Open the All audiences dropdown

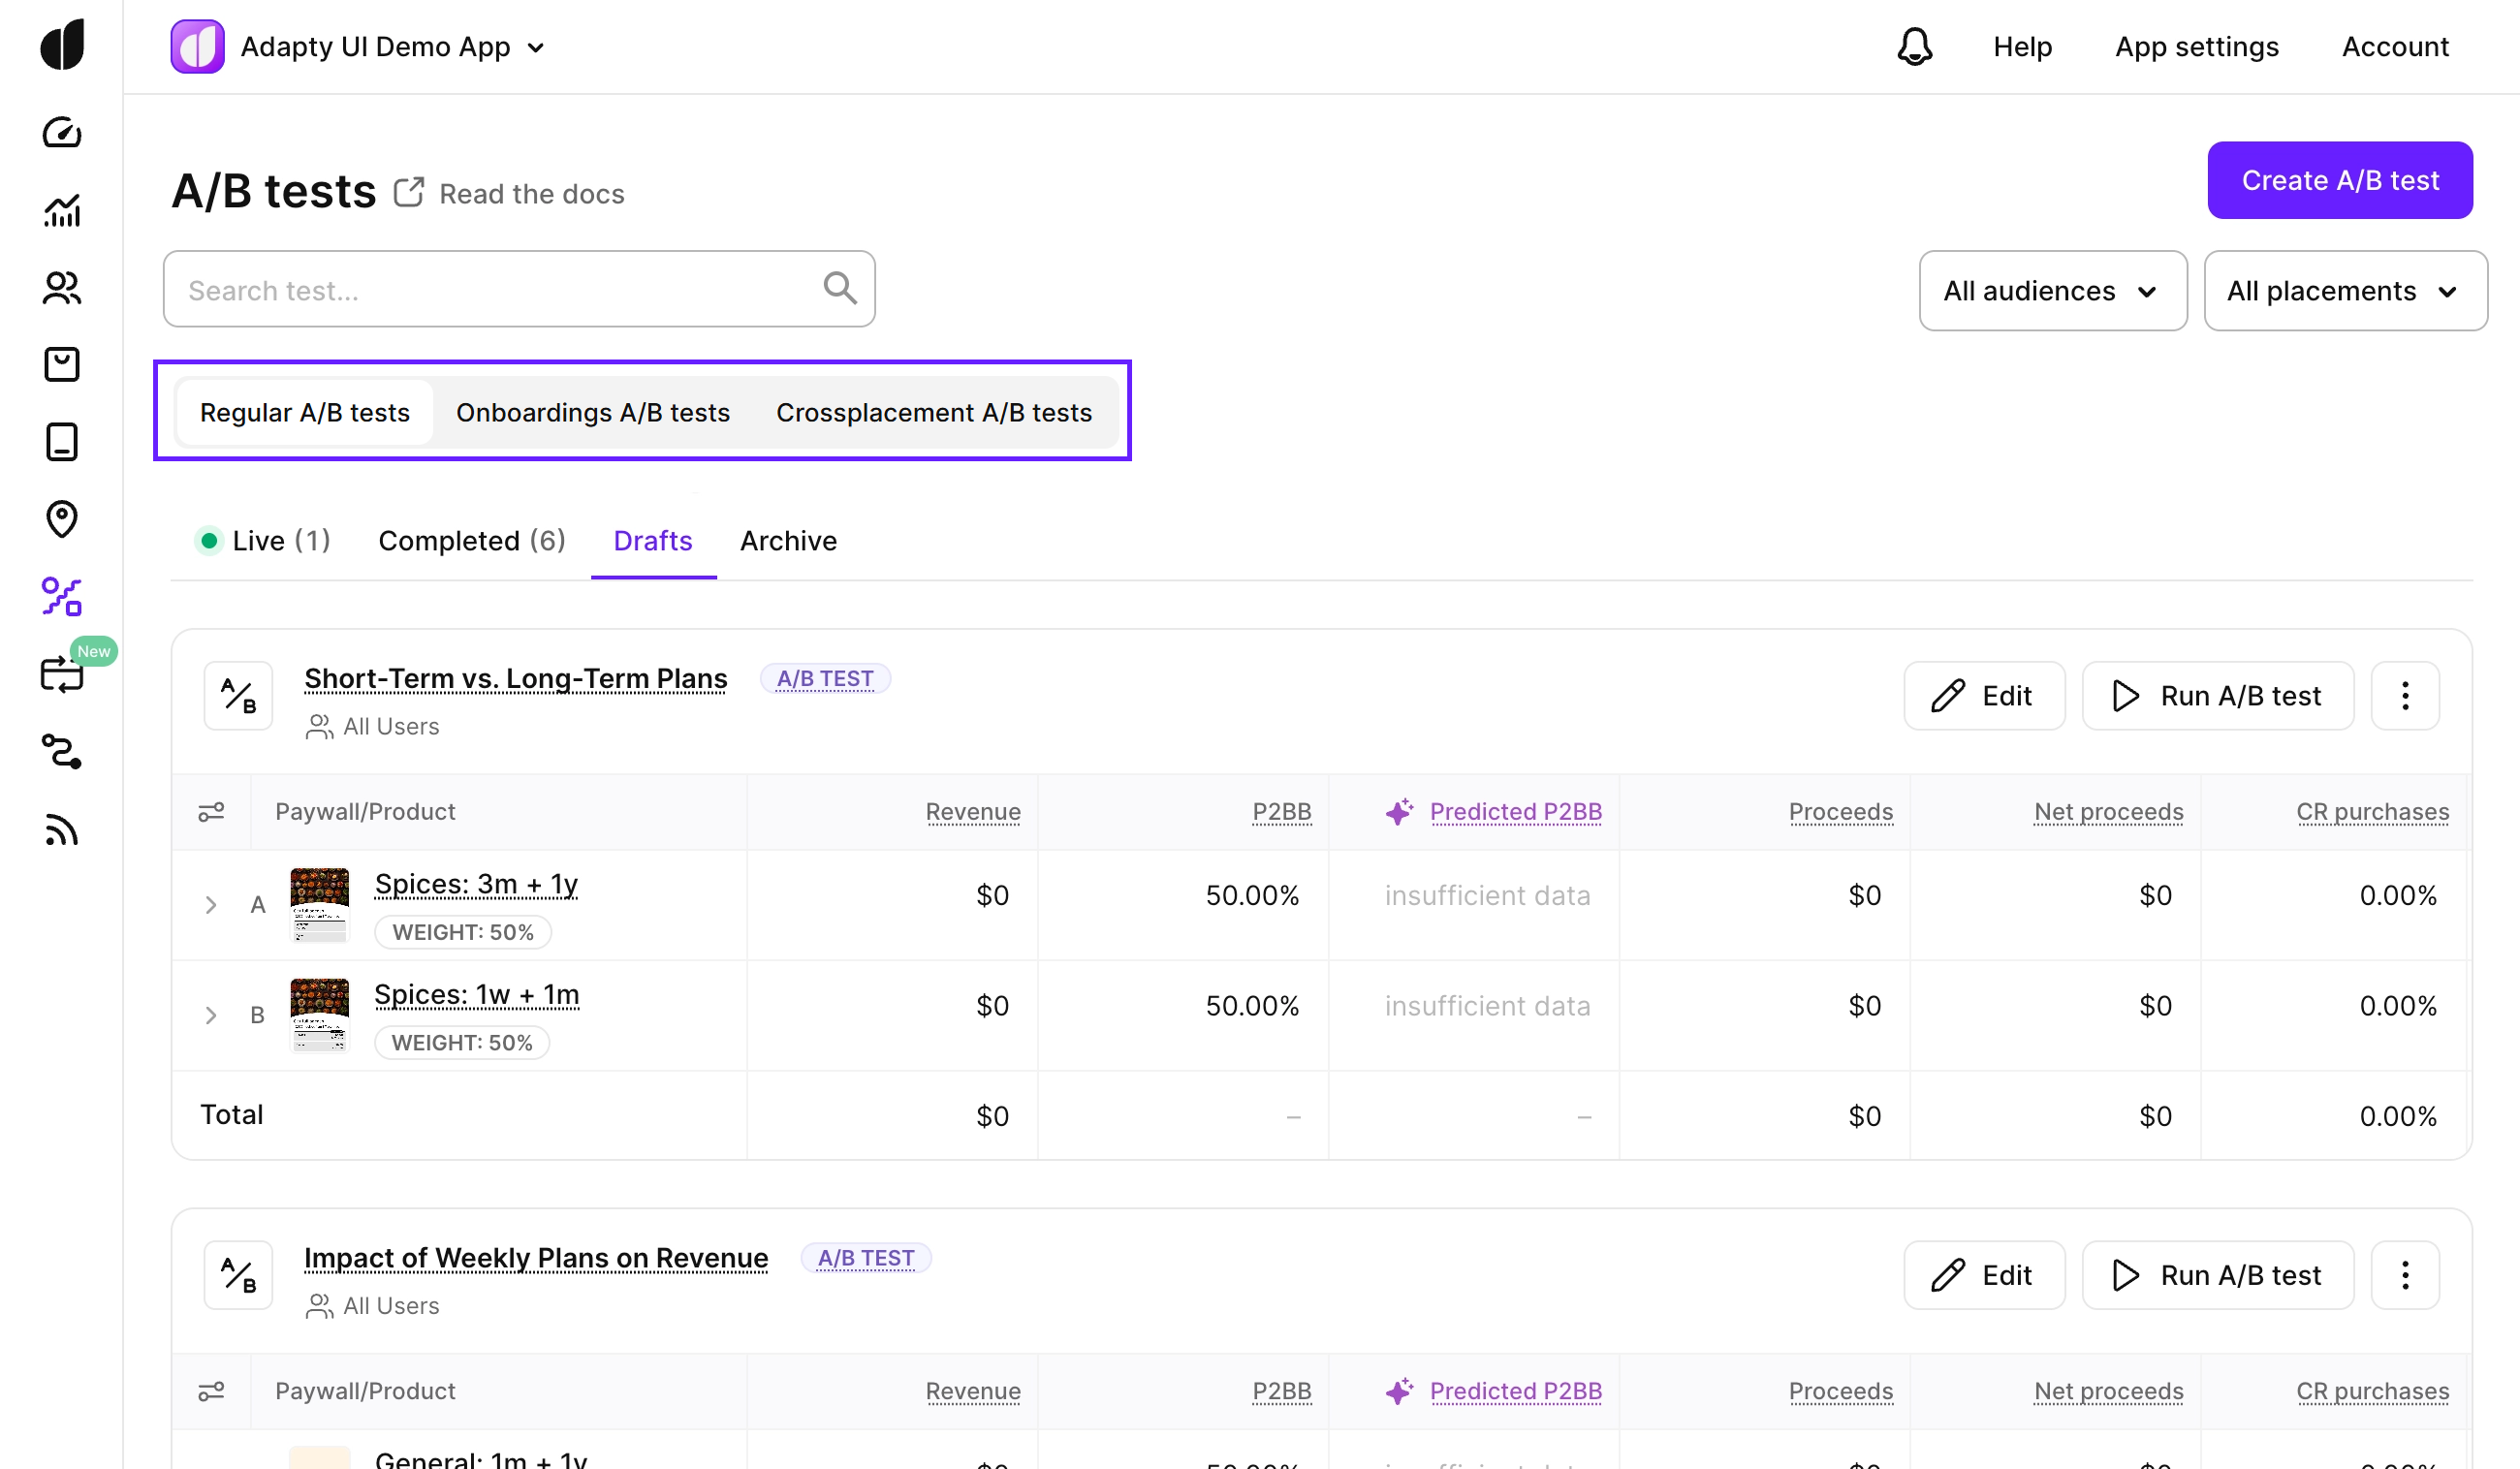(x=2052, y=291)
